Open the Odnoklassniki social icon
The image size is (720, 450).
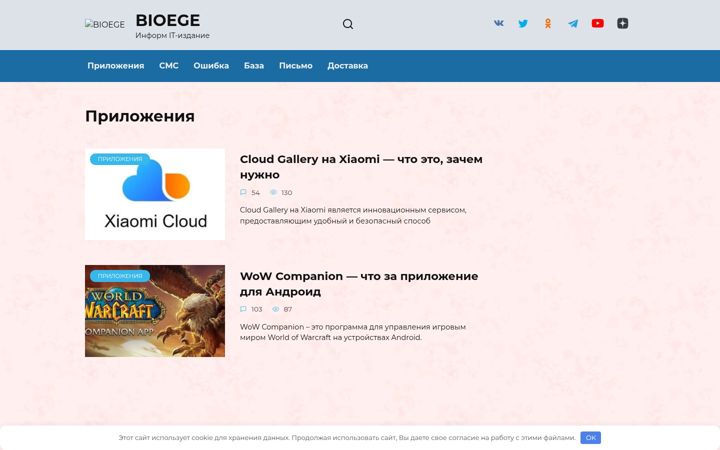(x=548, y=23)
